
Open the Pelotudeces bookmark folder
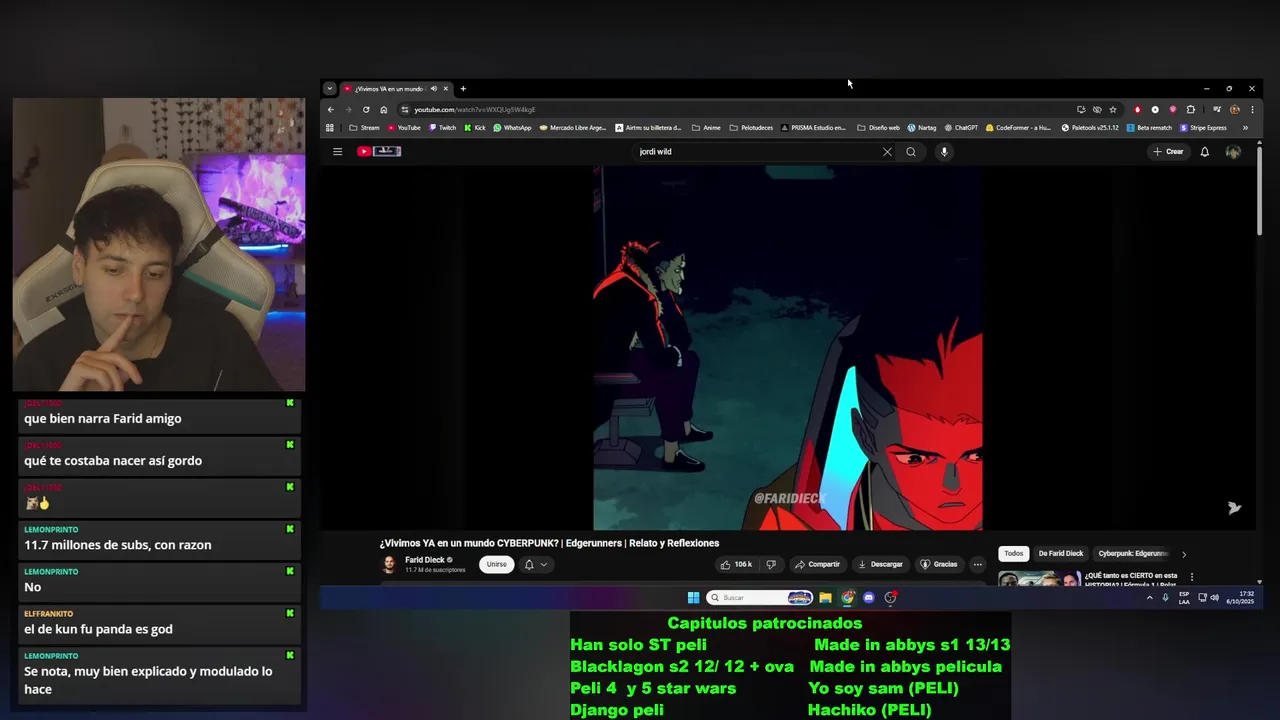pyautogui.click(x=751, y=128)
